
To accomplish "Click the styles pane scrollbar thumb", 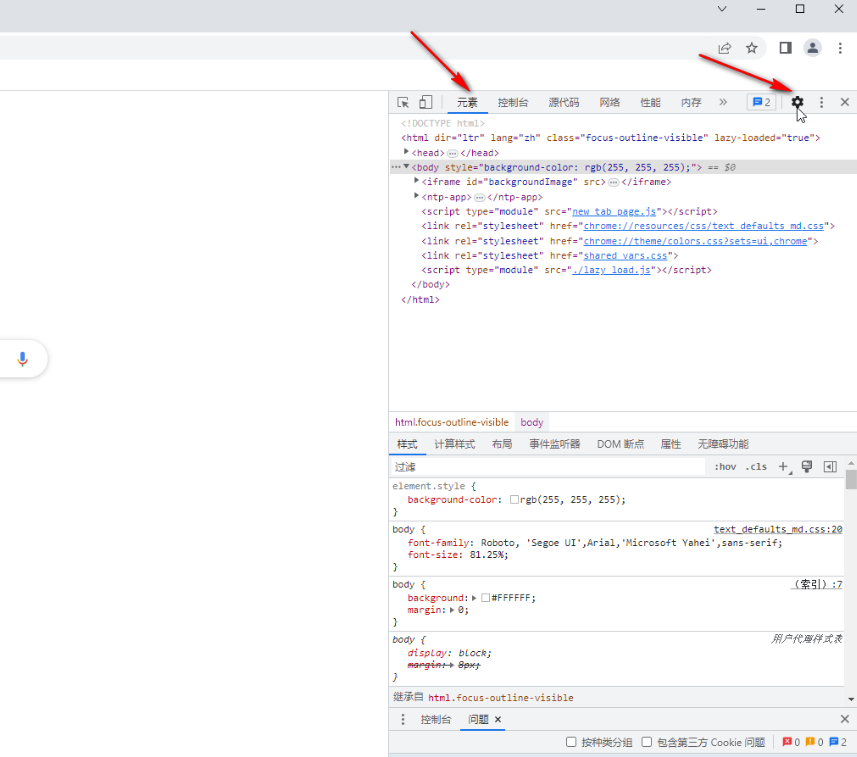I will point(851,479).
